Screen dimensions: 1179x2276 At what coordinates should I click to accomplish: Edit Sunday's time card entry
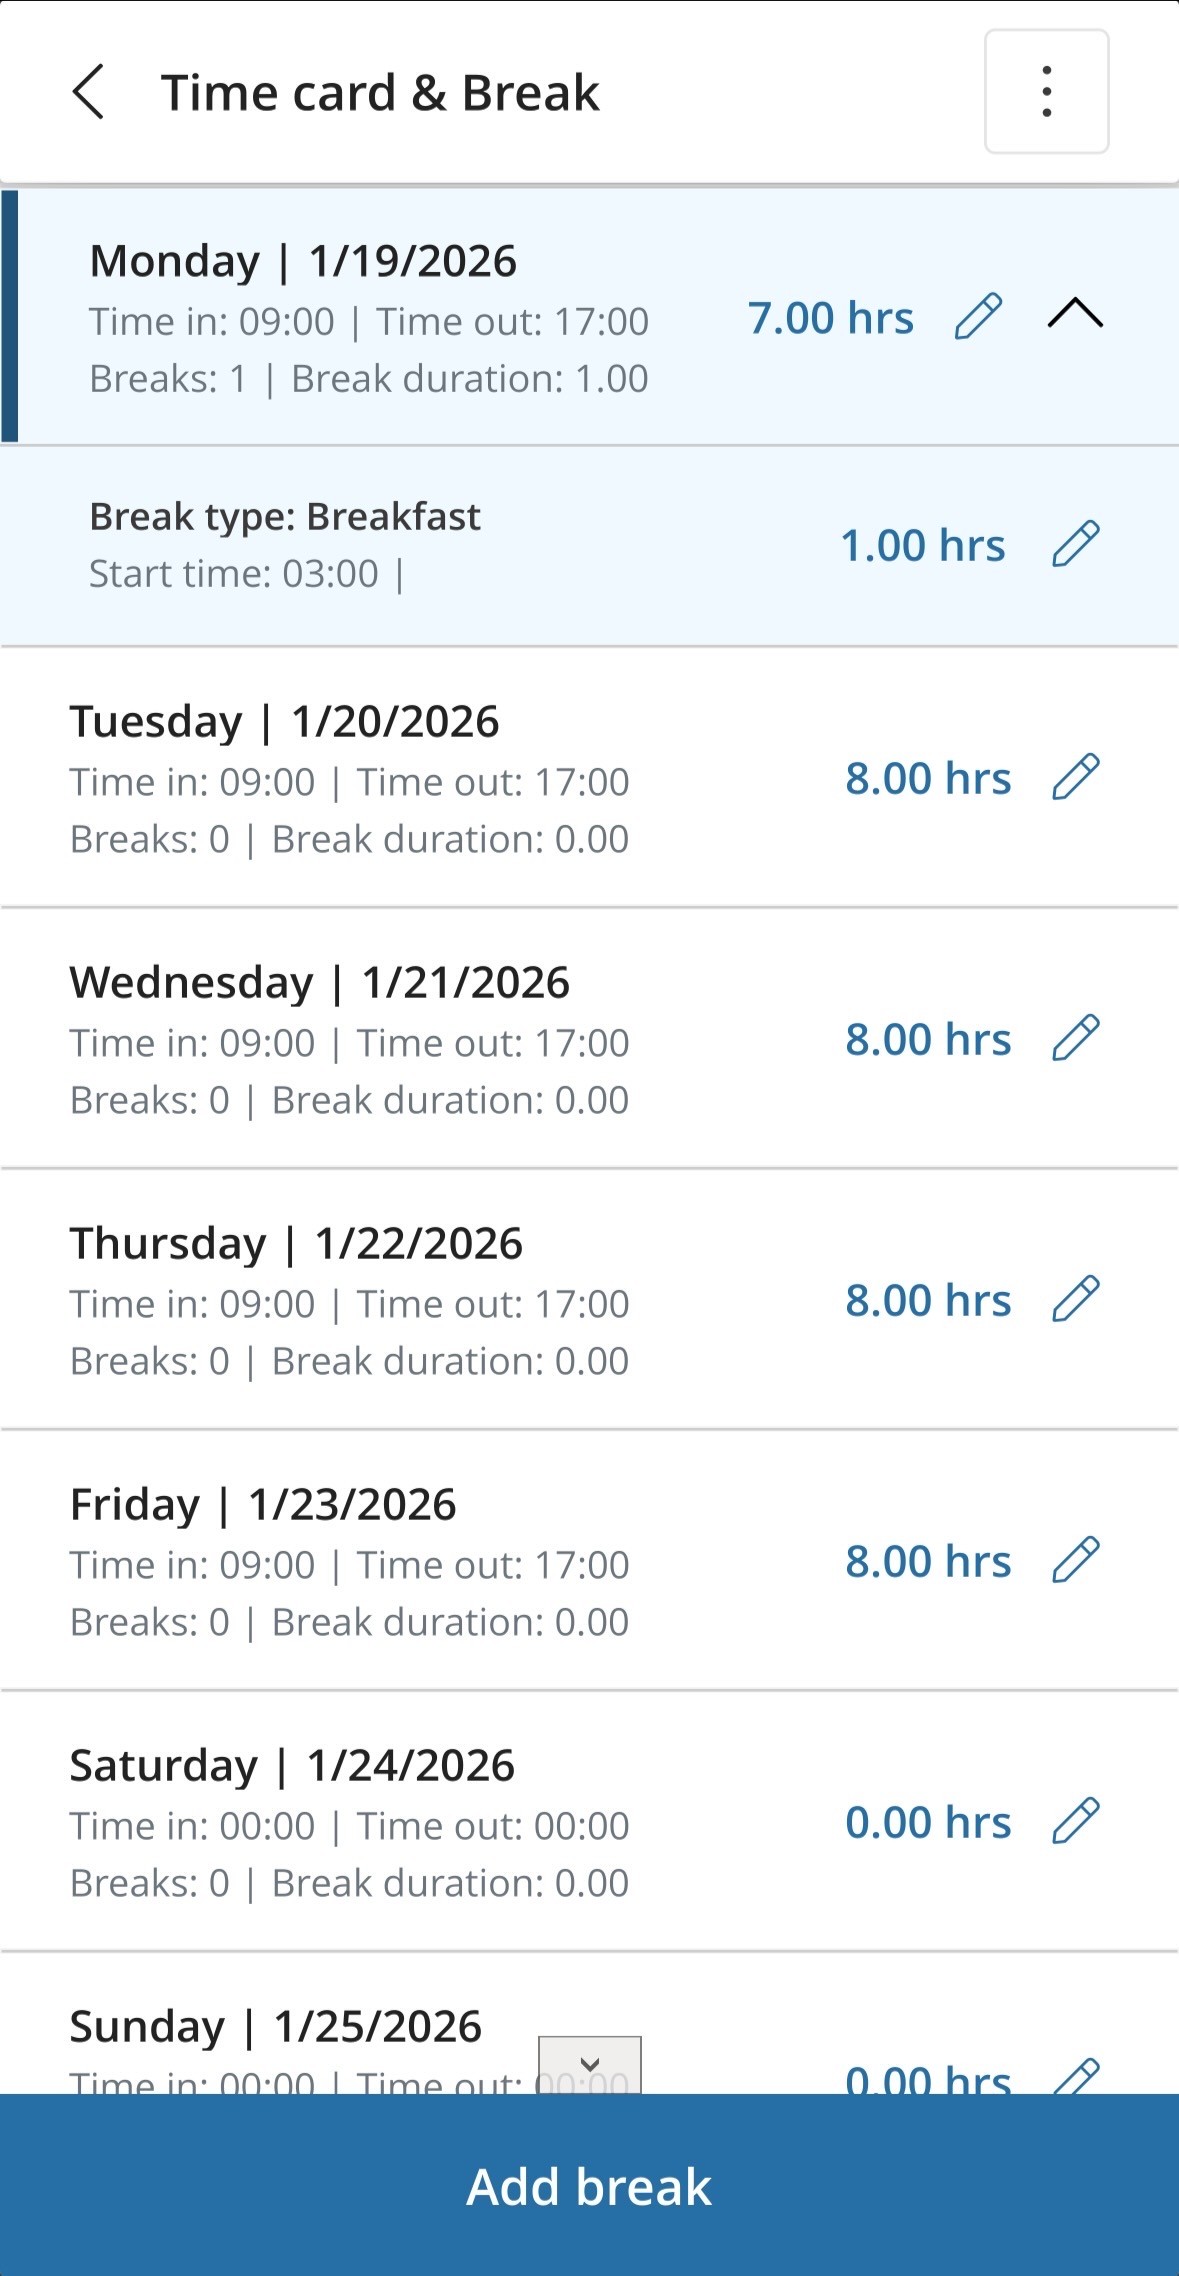pyautogui.click(x=1076, y=2076)
